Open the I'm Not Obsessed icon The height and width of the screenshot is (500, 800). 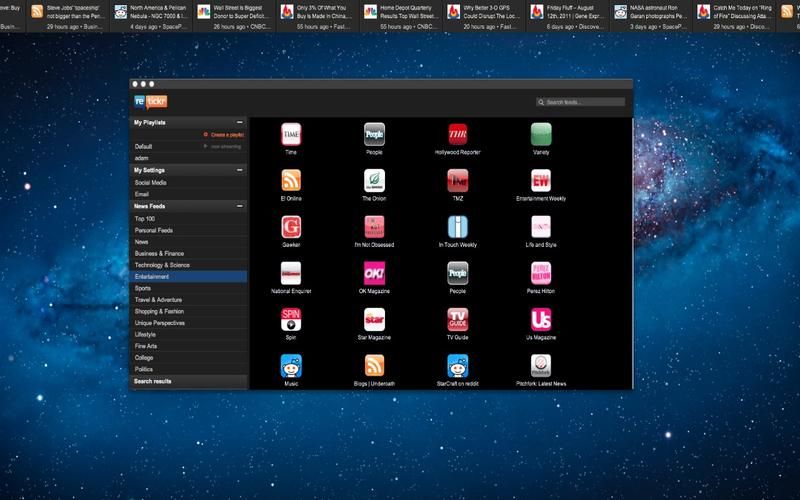(374, 227)
